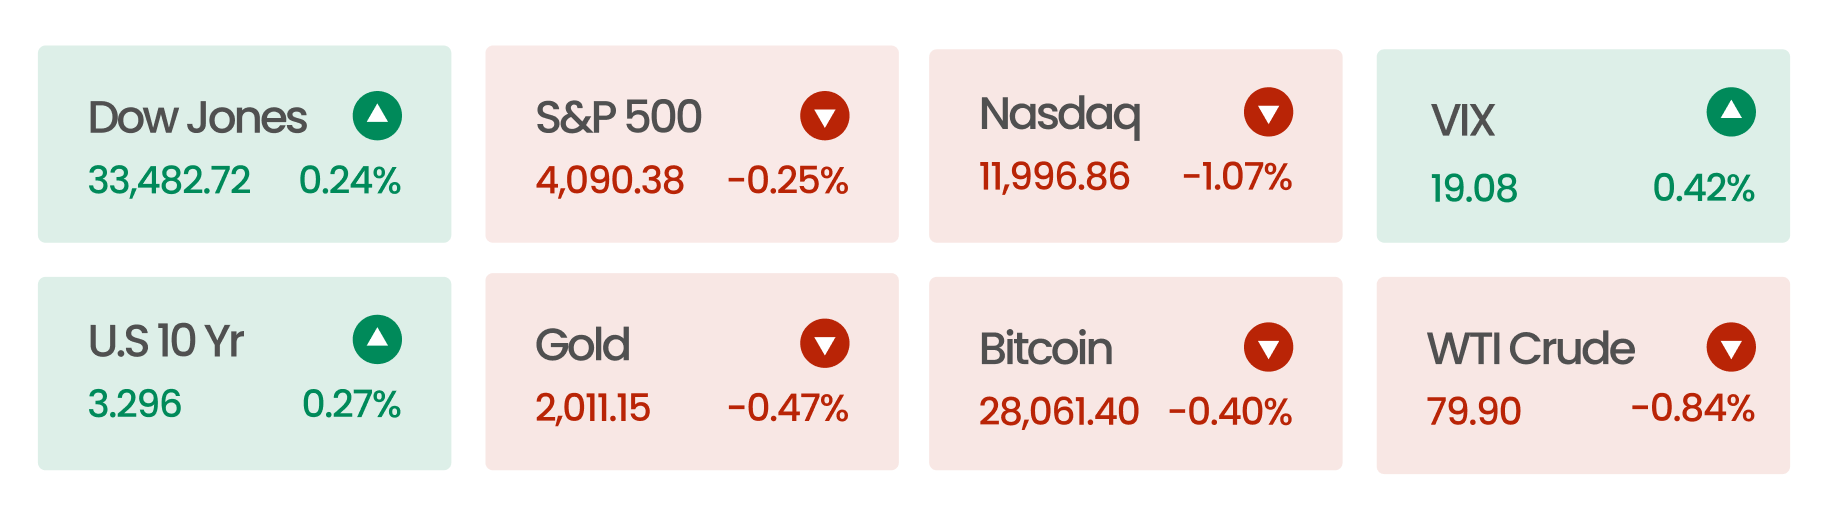Click the green up arrow on Dow Jones
The image size is (1825, 513).
[x=377, y=116]
